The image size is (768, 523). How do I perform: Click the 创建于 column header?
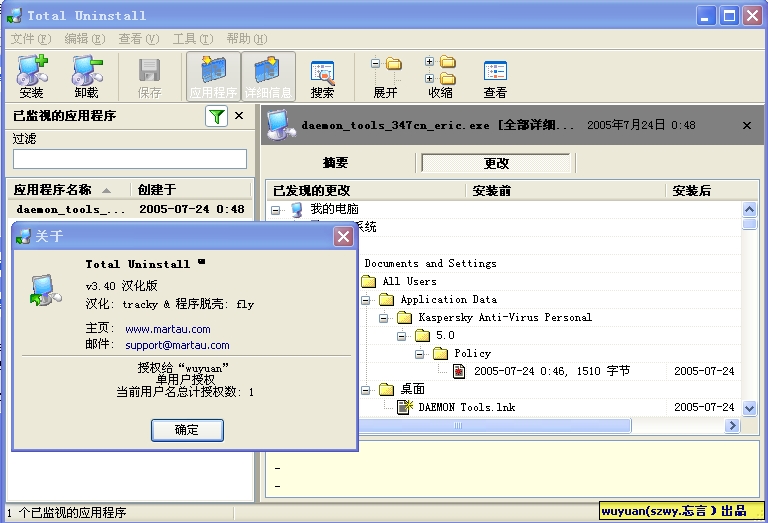click(x=191, y=190)
